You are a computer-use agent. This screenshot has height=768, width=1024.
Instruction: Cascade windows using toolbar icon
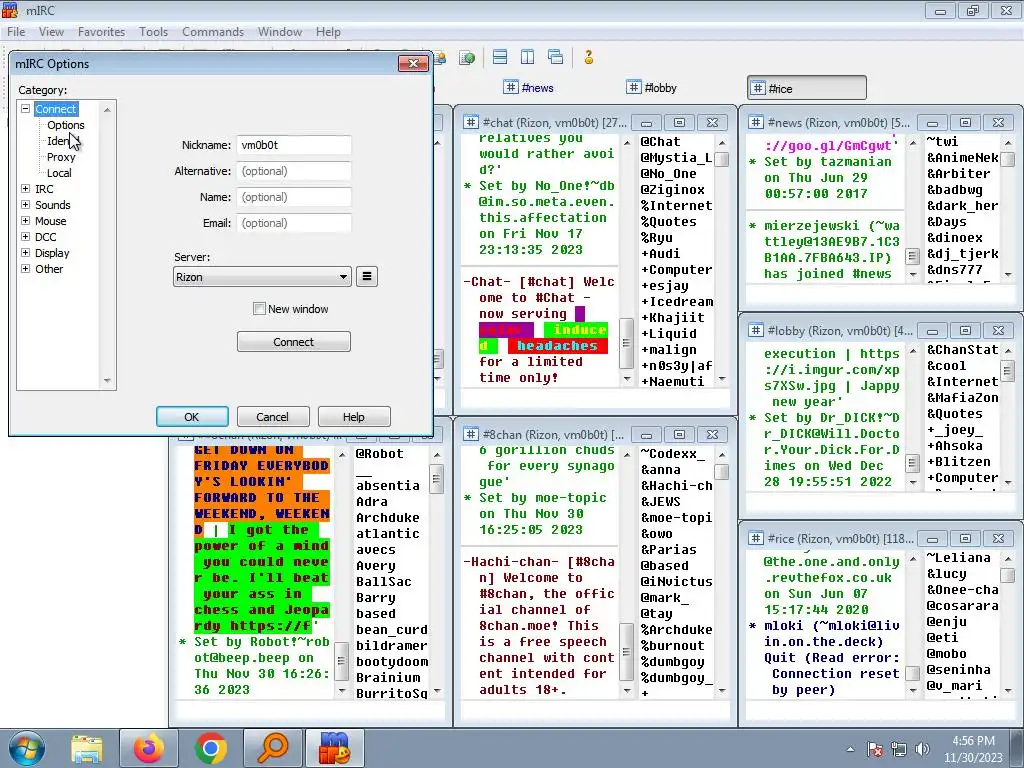555,57
